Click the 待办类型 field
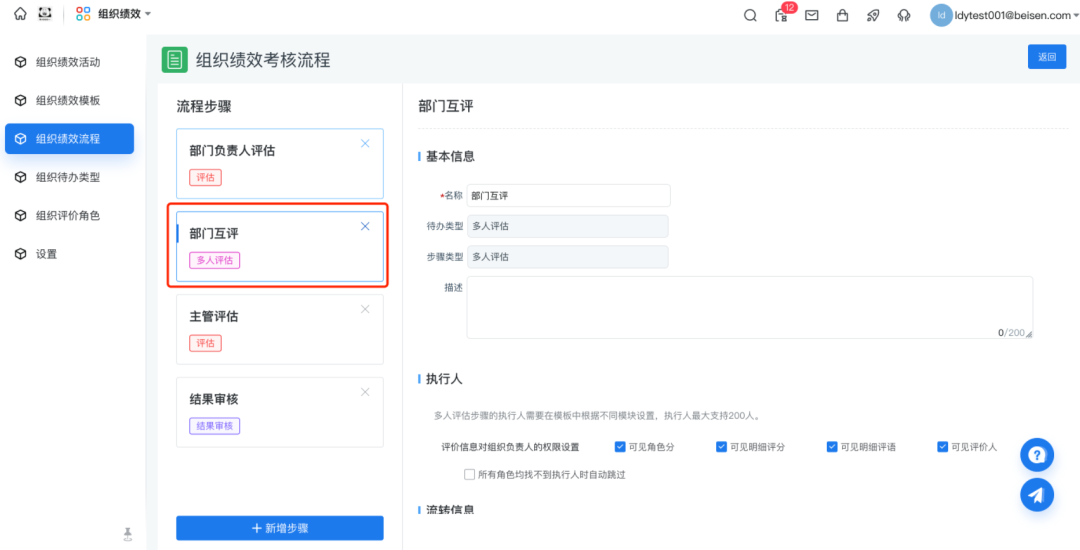The width and height of the screenshot is (1080, 550). (x=568, y=226)
